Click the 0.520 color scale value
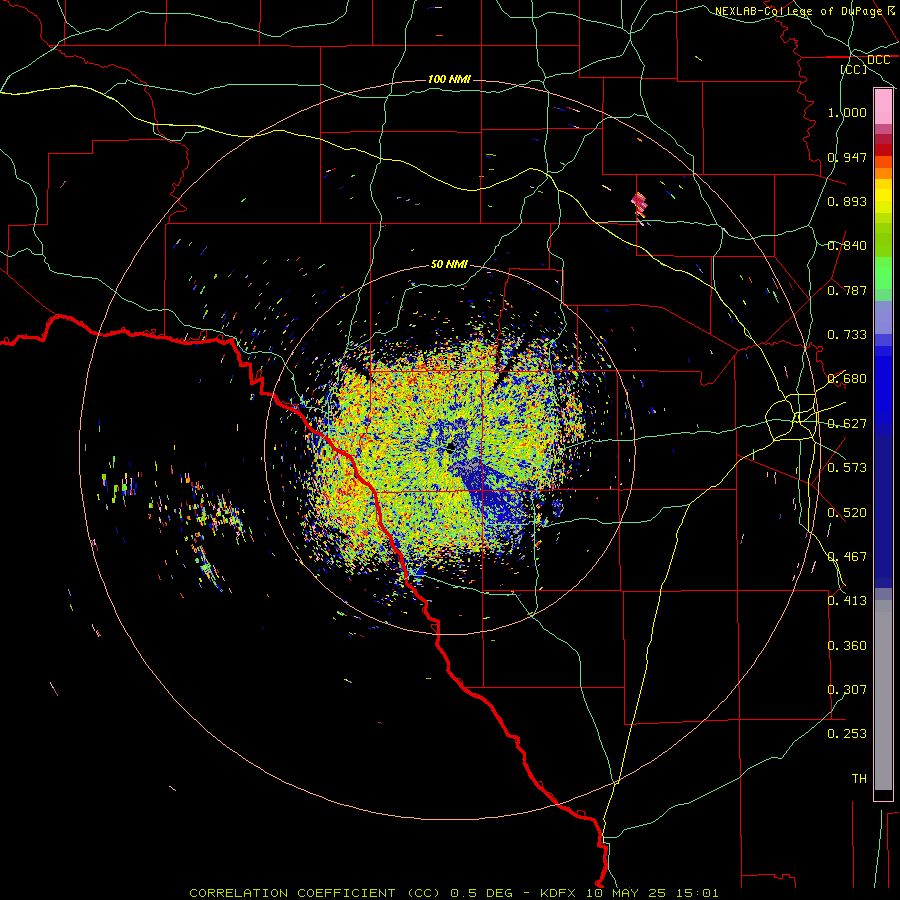 coord(847,513)
